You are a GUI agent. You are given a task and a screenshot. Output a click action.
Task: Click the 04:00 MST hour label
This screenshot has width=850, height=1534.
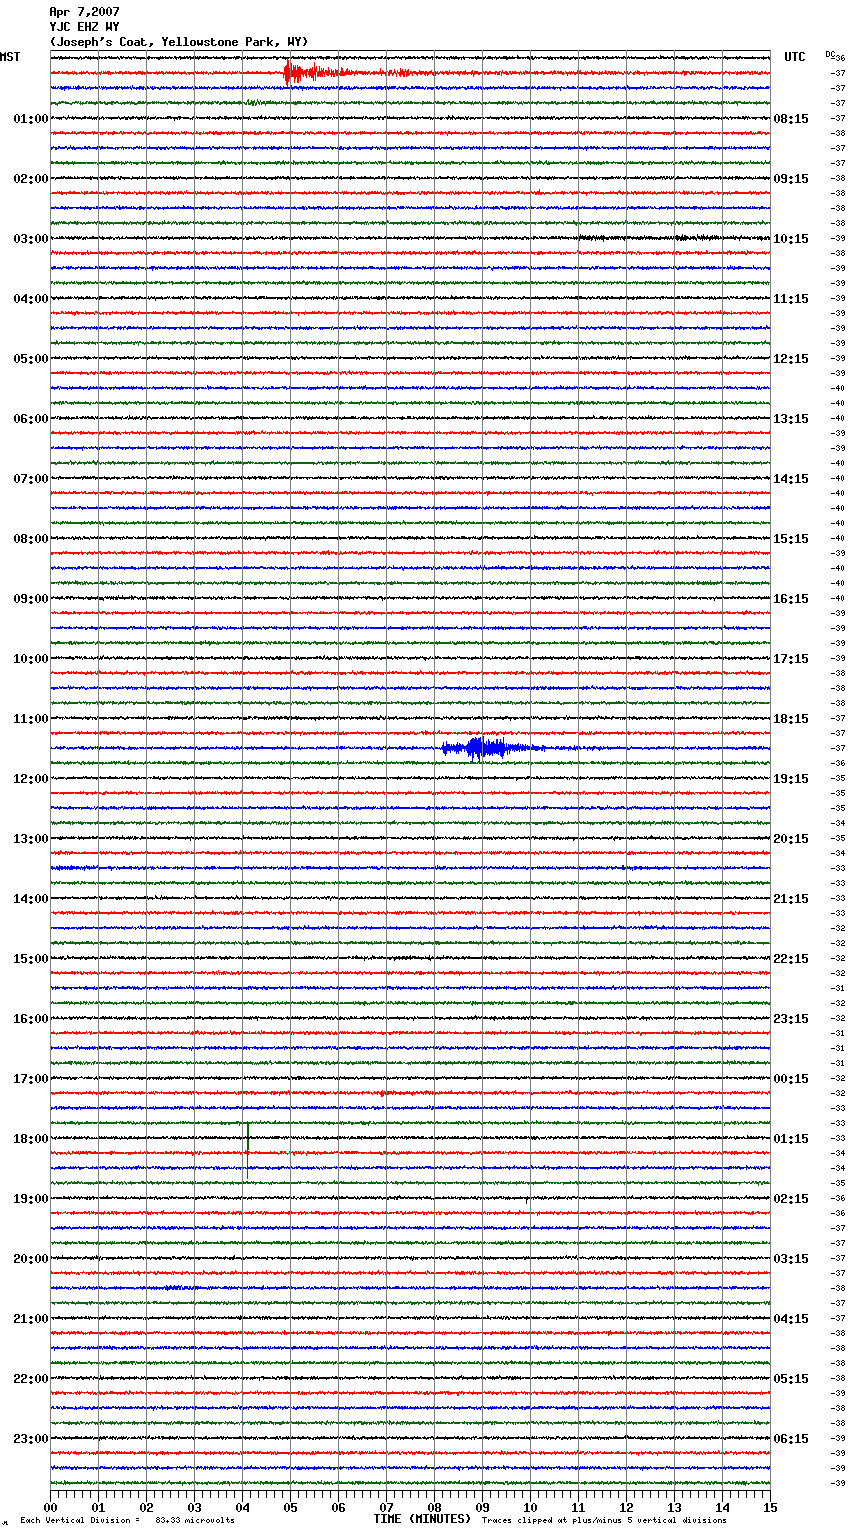pyautogui.click(x=31, y=299)
